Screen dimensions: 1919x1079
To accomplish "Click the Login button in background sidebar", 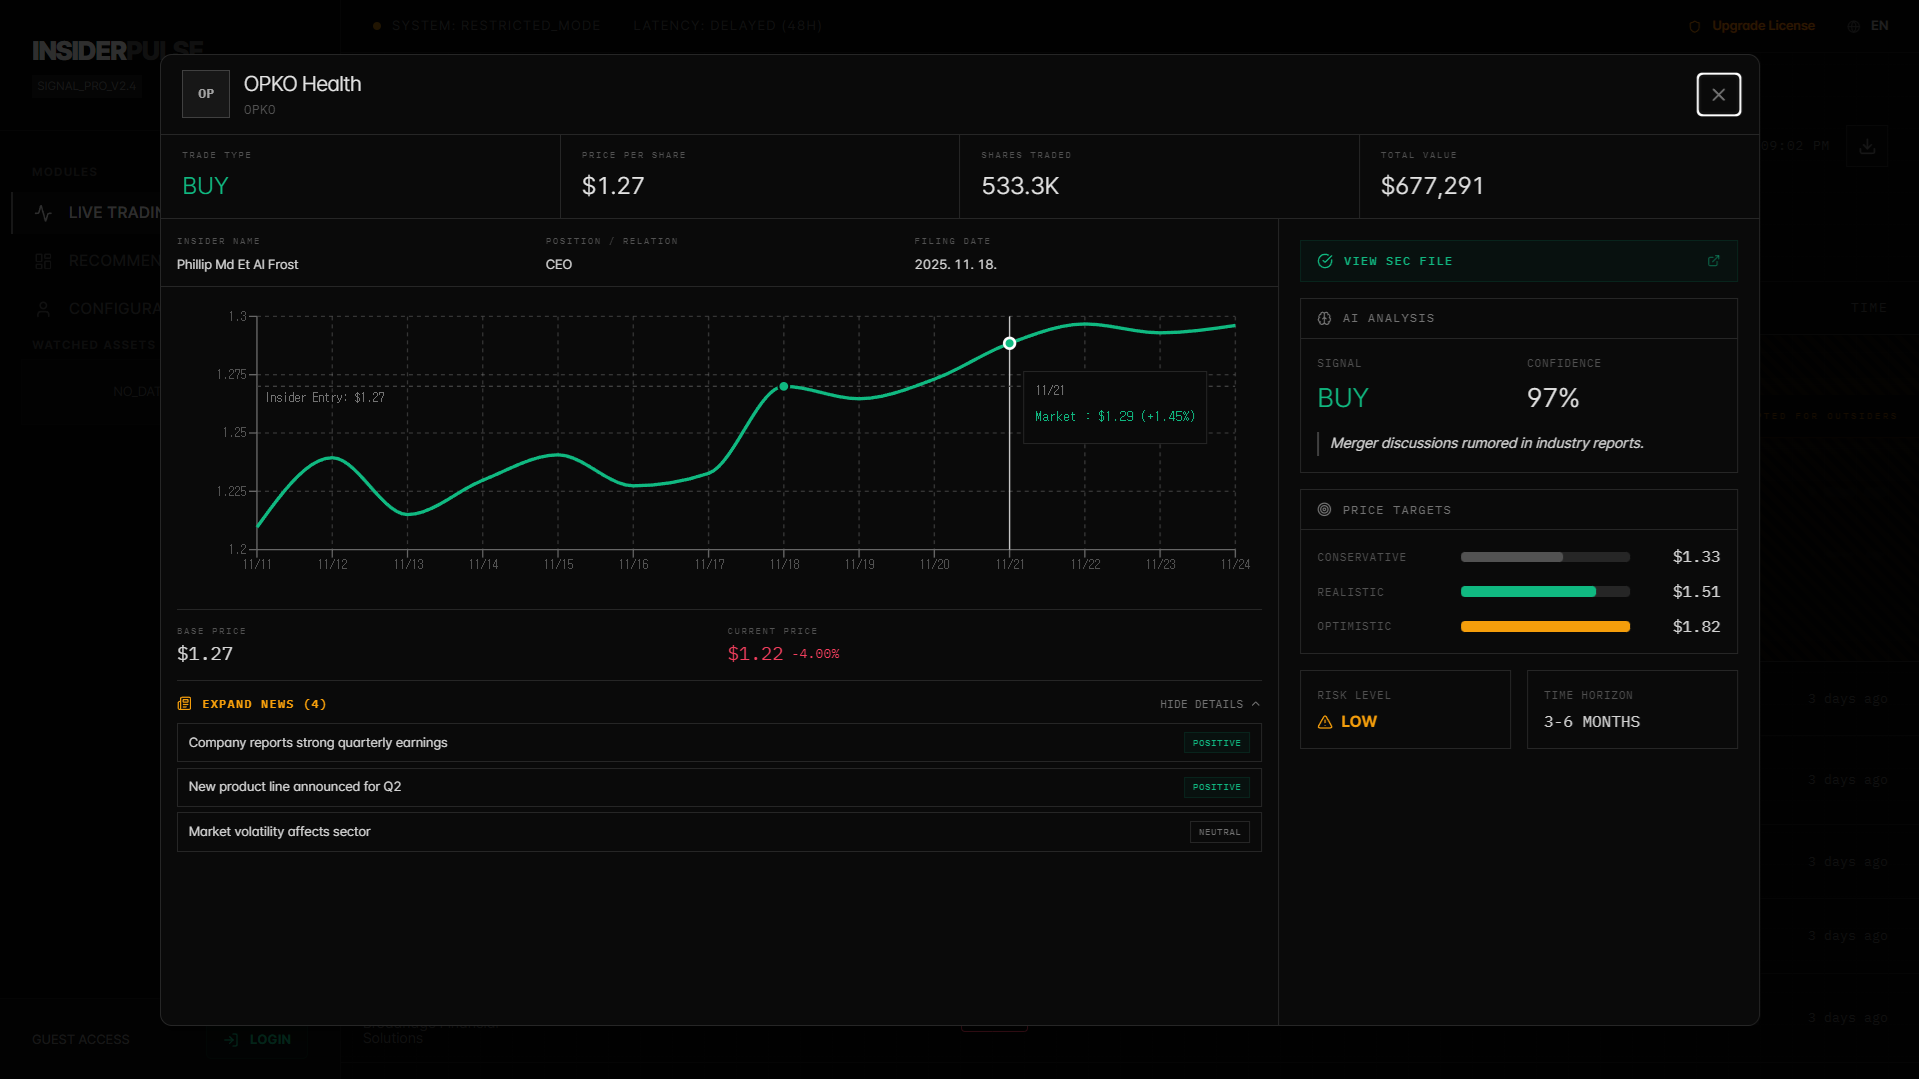I will pyautogui.click(x=258, y=1040).
